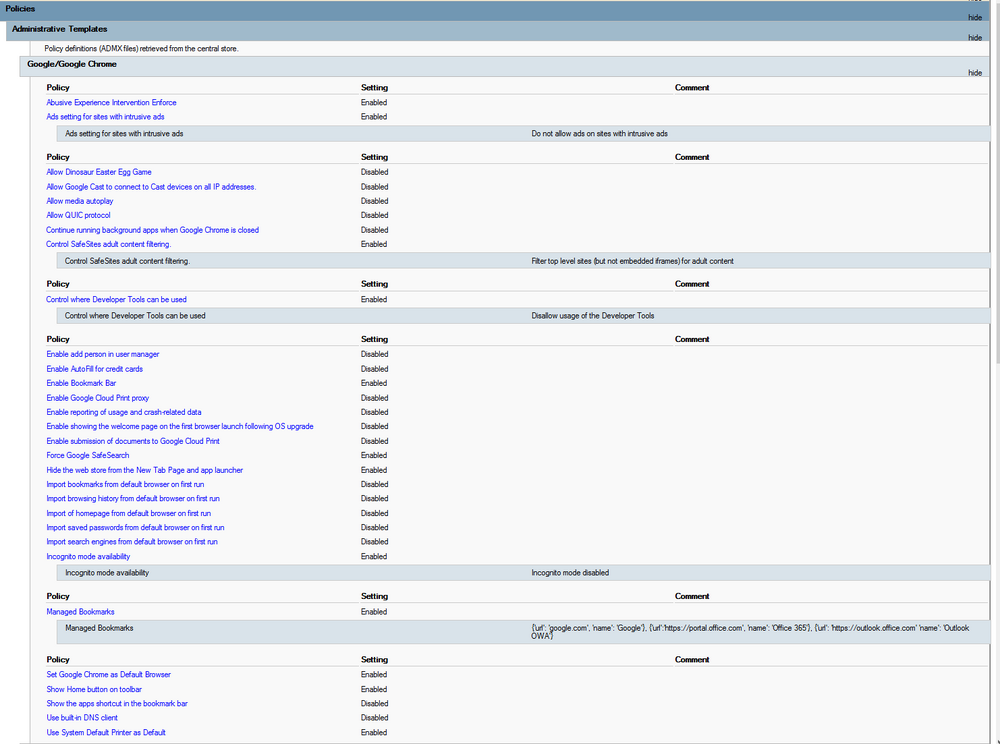Open Enable showing the welcome page policy
Screen dimensions: 1000x744
(180, 426)
